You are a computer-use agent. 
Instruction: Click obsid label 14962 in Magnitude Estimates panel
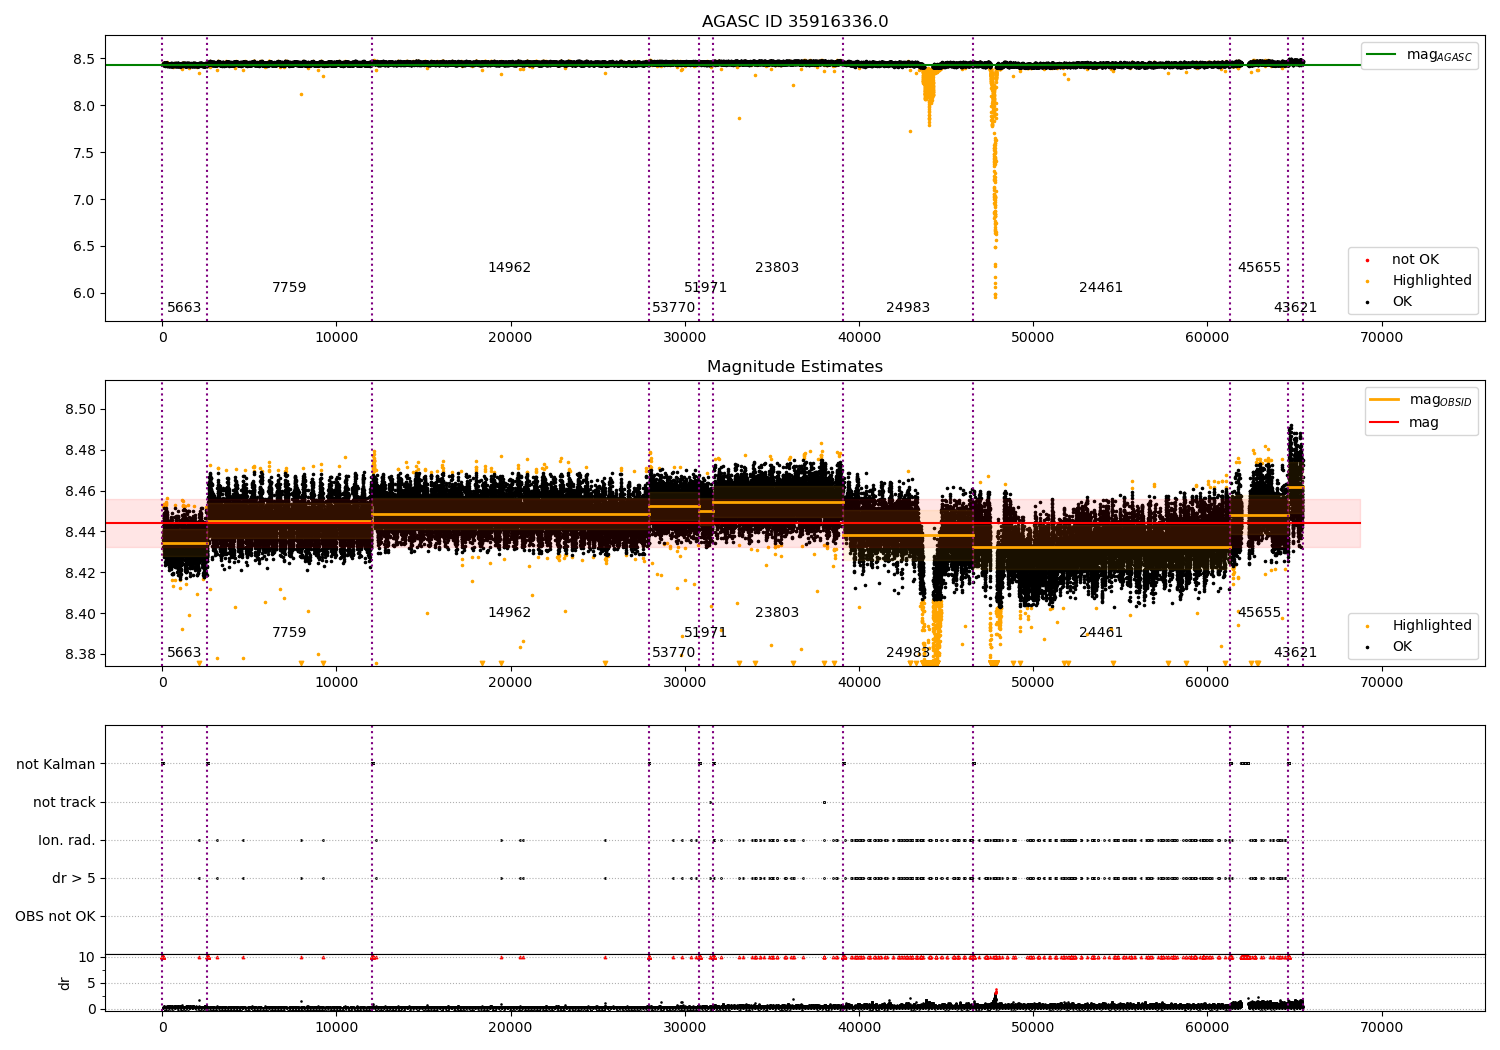tap(509, 613)
